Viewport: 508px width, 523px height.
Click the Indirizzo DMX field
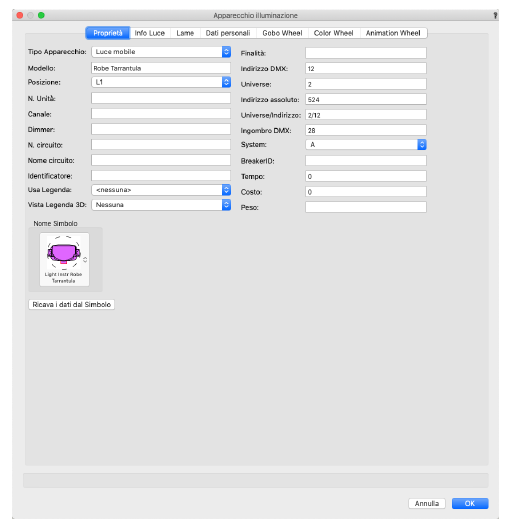point(366,68)
